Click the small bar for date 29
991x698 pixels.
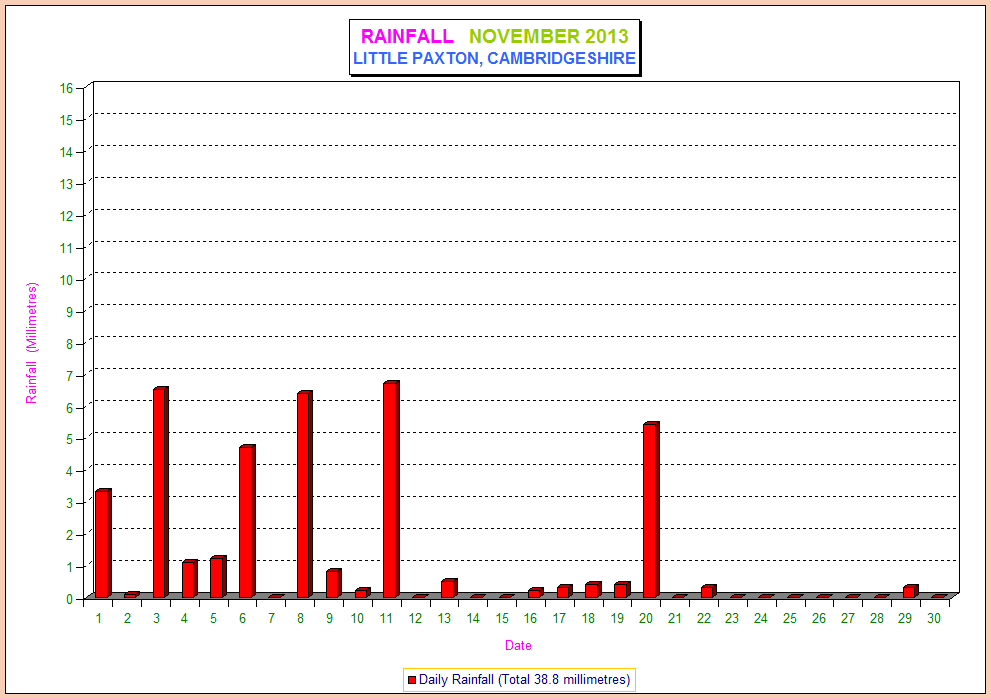tap(911, 591)
